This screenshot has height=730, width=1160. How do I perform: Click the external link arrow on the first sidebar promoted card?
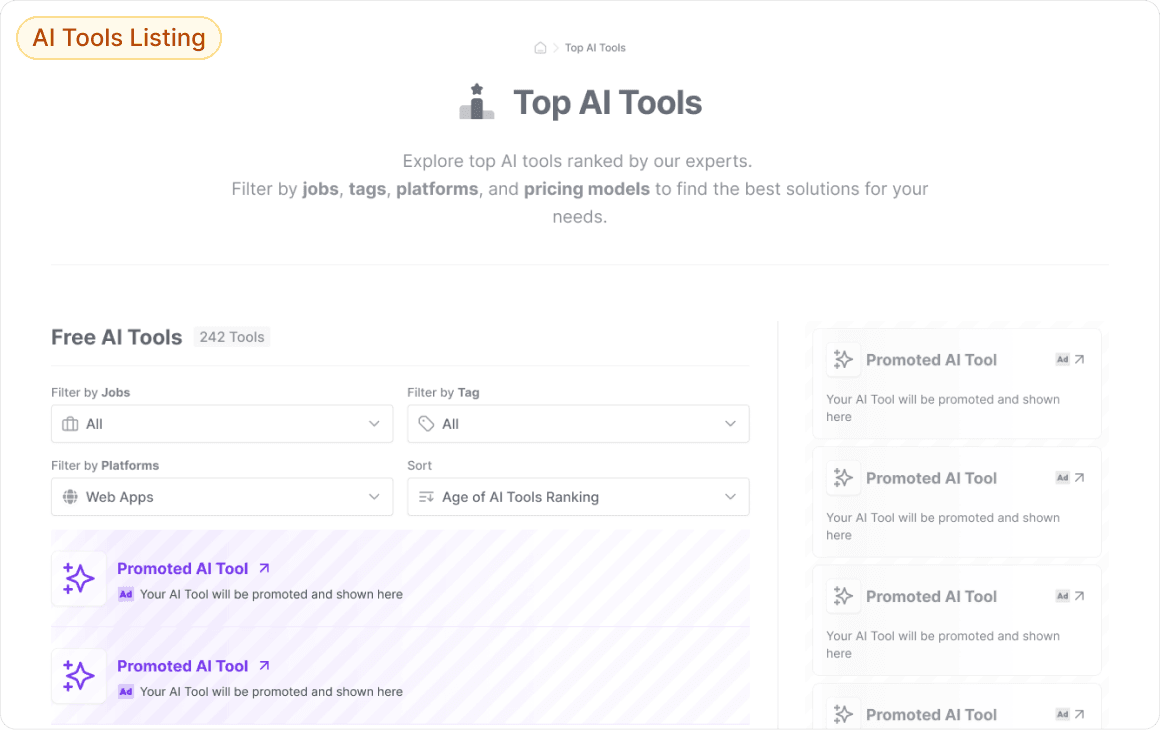[1080, 359]
